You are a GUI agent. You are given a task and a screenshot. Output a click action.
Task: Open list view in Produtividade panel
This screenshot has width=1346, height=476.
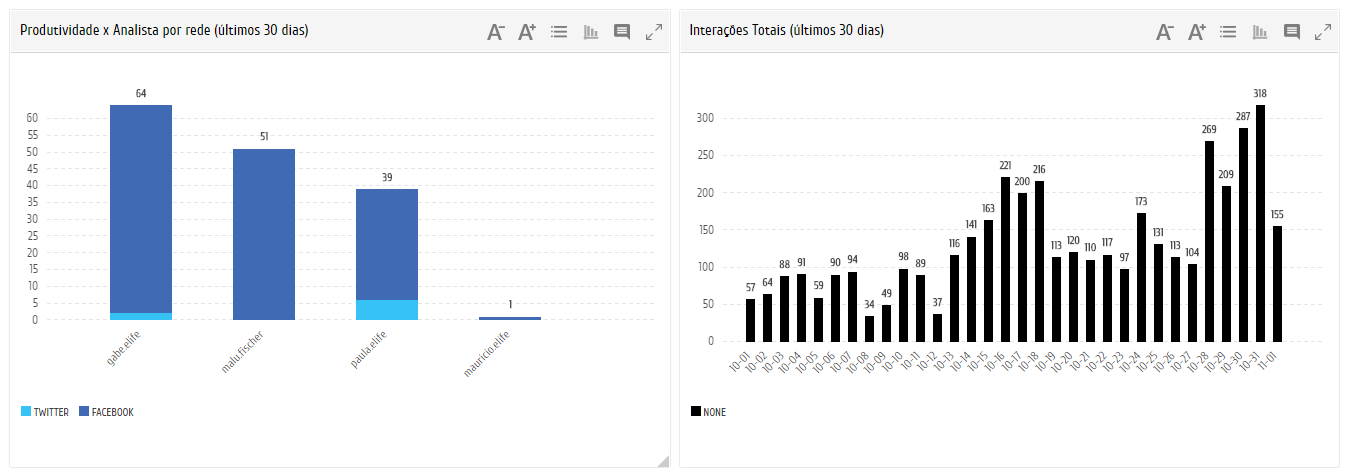tap(559, 32)
